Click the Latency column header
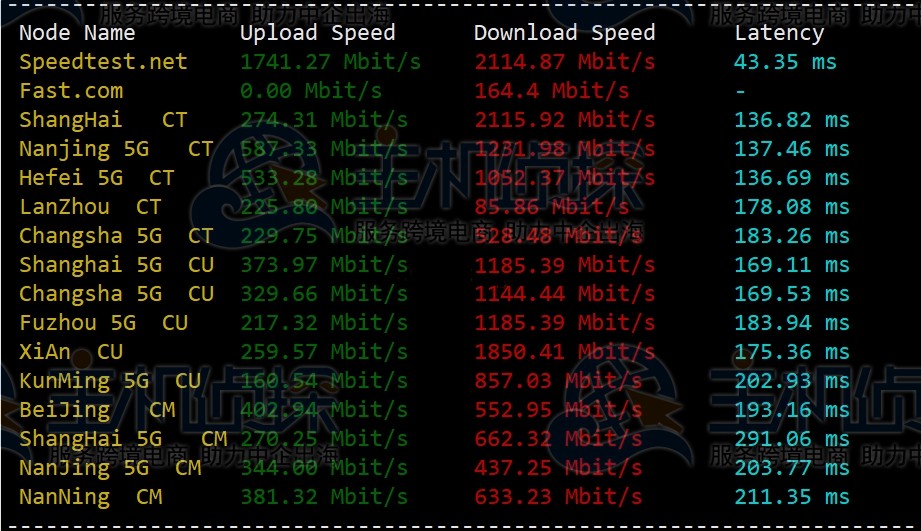This screenshot has width=921, height=531. (779, 33)
